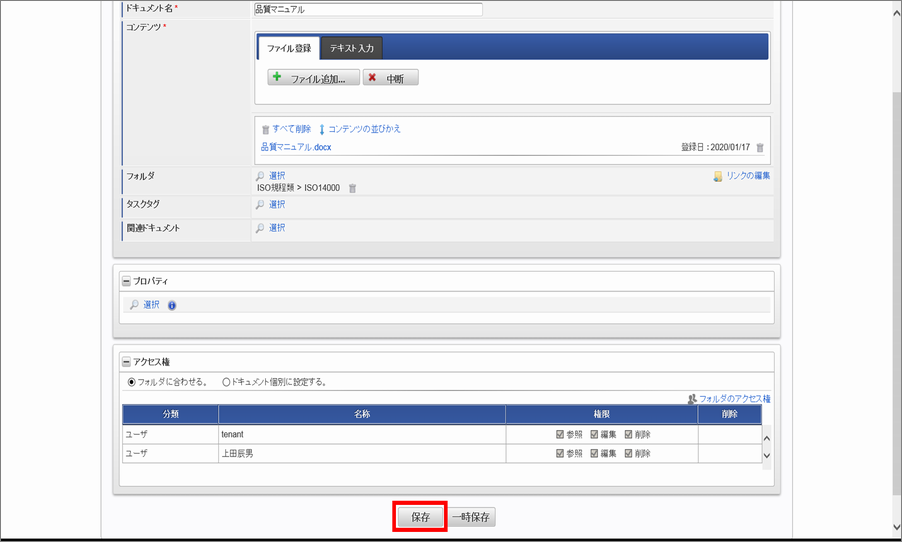Click the リンクの編集 folder icon
Viewport: 902px width, 542px height.
pos(717,176)
